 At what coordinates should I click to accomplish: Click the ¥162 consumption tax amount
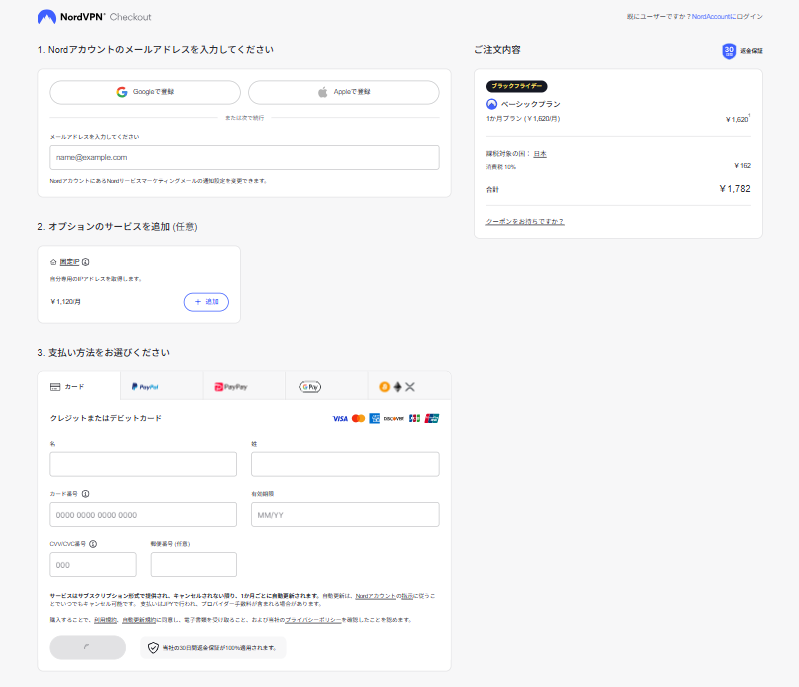(742, 166)
